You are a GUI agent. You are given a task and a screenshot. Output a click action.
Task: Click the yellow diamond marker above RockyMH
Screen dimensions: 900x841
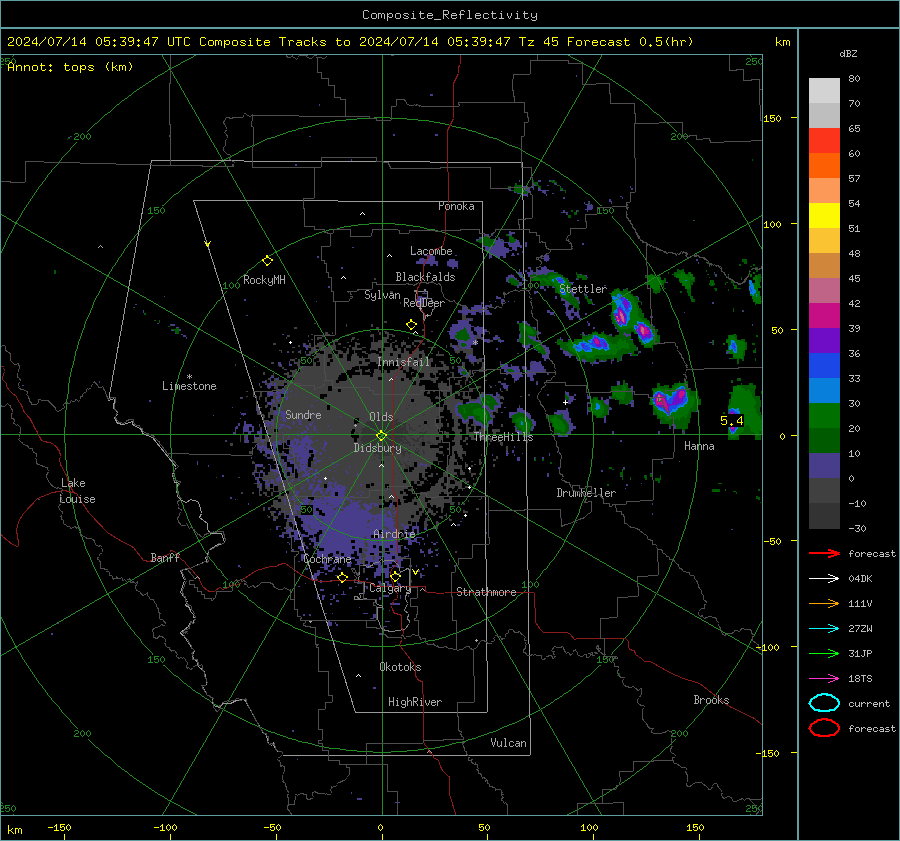(x=267, y=261)
